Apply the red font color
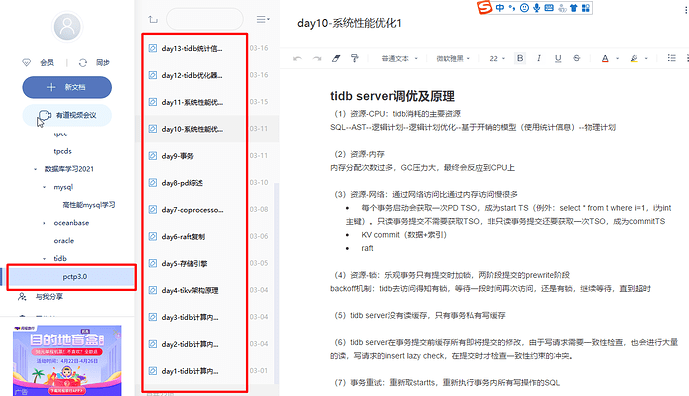The image size is (689, 396). coord(605,58)
